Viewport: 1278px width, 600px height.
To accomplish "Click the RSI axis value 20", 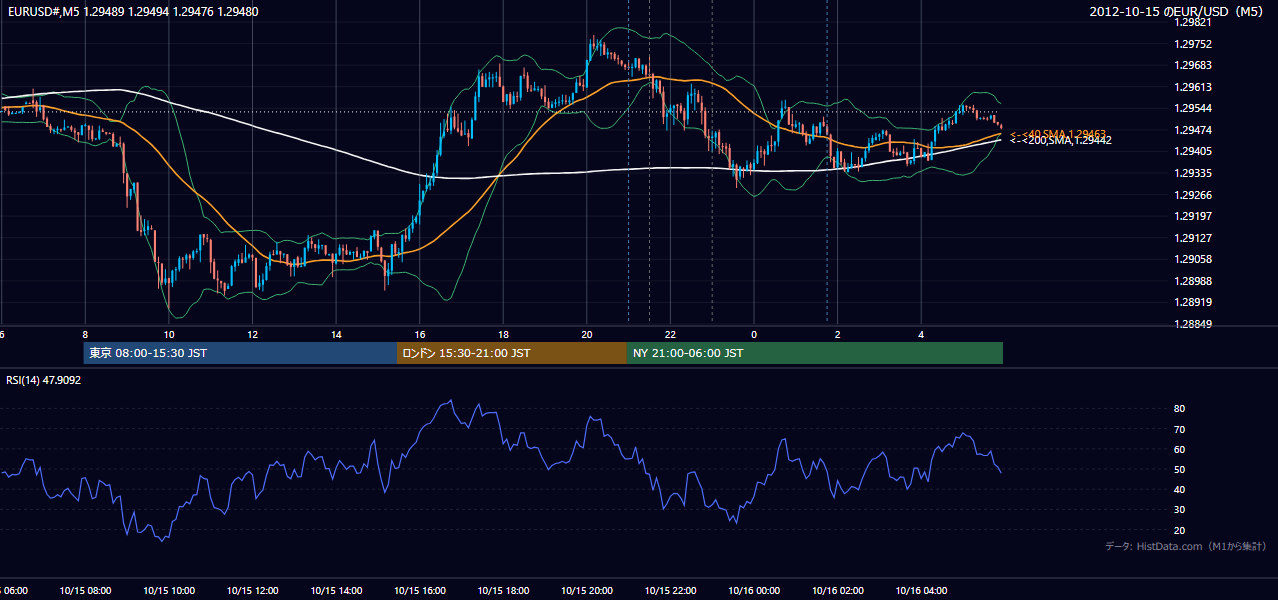I will coord(1180,530).
